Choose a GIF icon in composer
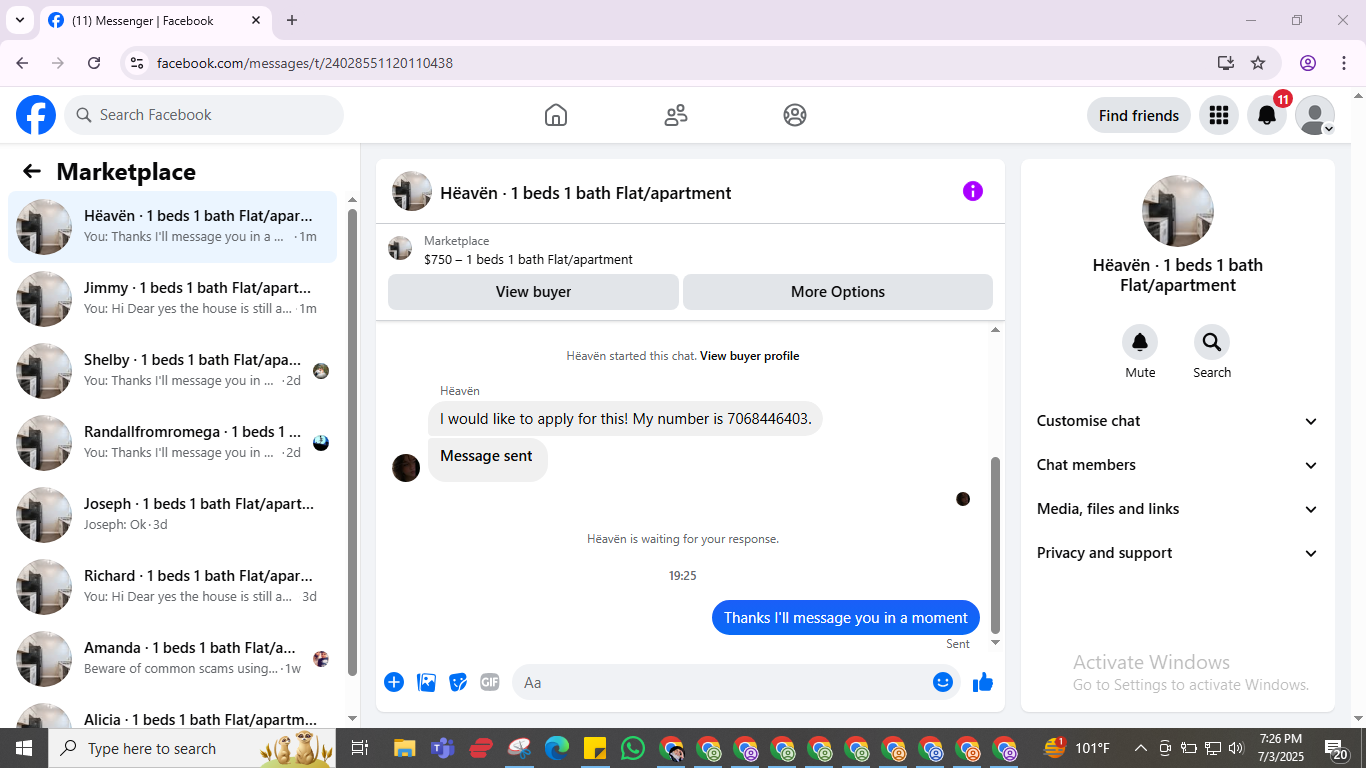The image size is (1366, 768). pyautogui.click(x=490, y=682)
